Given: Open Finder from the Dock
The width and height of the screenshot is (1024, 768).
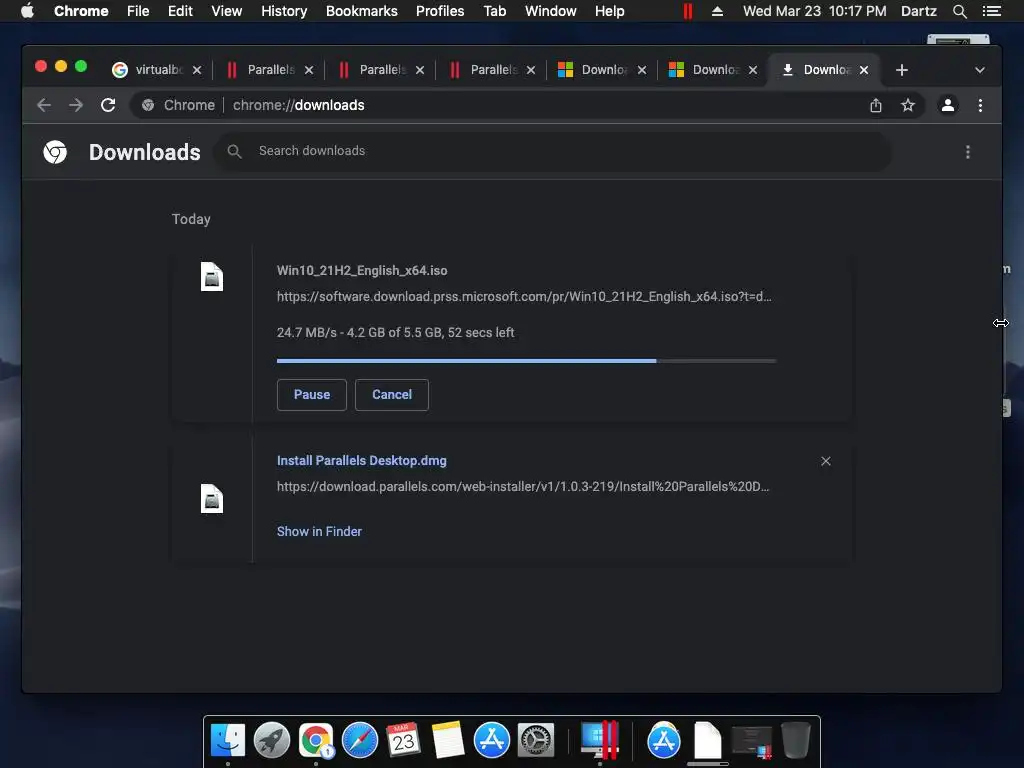Looking at the screenshot, I should 227,741.
